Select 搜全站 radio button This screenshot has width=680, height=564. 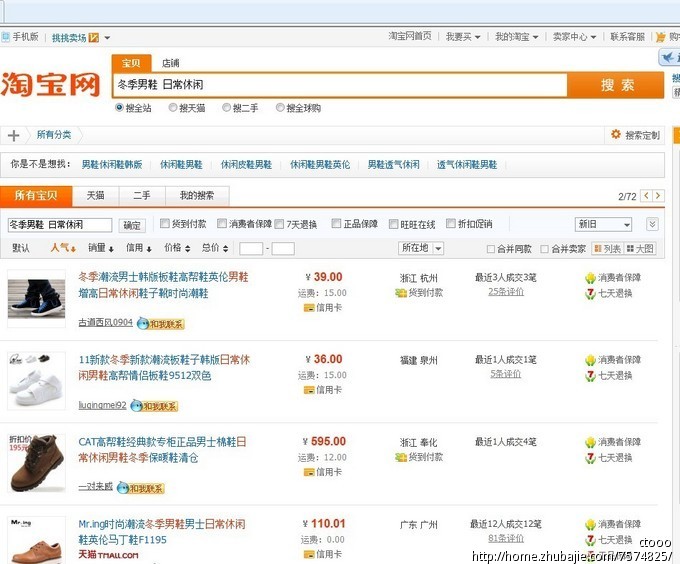[x=119, y=107]
